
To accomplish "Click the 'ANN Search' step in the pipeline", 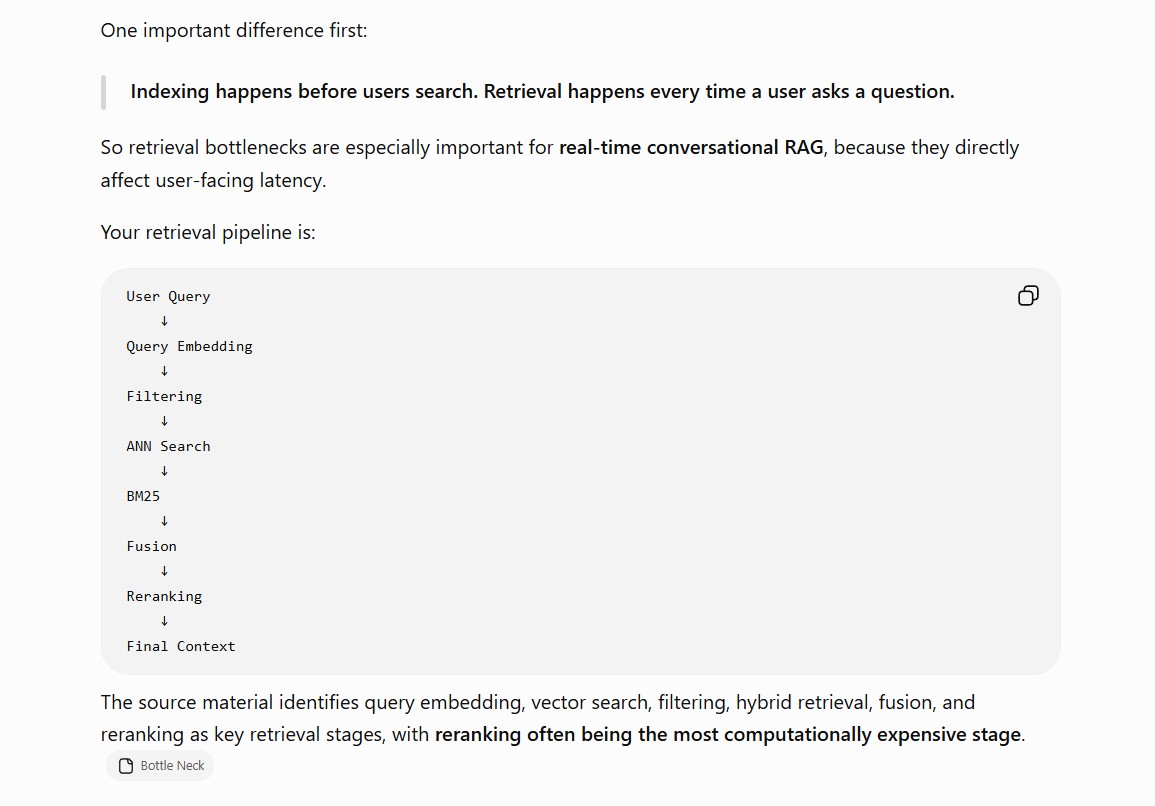I will tap(168, 446).
